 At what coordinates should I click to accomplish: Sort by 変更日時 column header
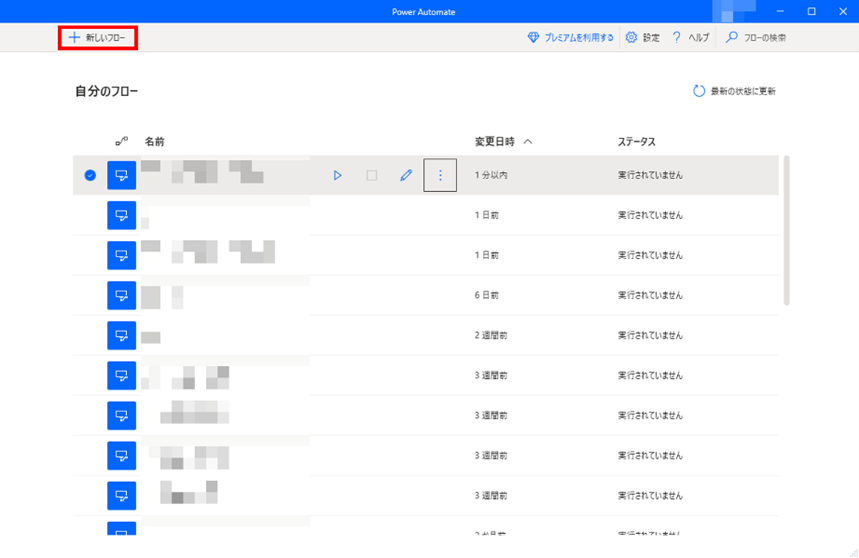click(x=495, y=142)
